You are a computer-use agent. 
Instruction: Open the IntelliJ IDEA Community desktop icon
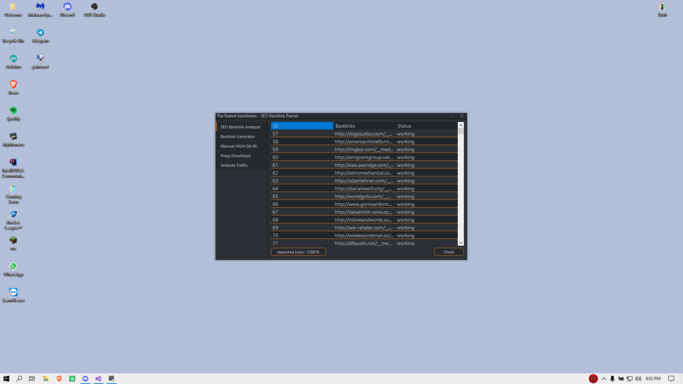[13, 168]
